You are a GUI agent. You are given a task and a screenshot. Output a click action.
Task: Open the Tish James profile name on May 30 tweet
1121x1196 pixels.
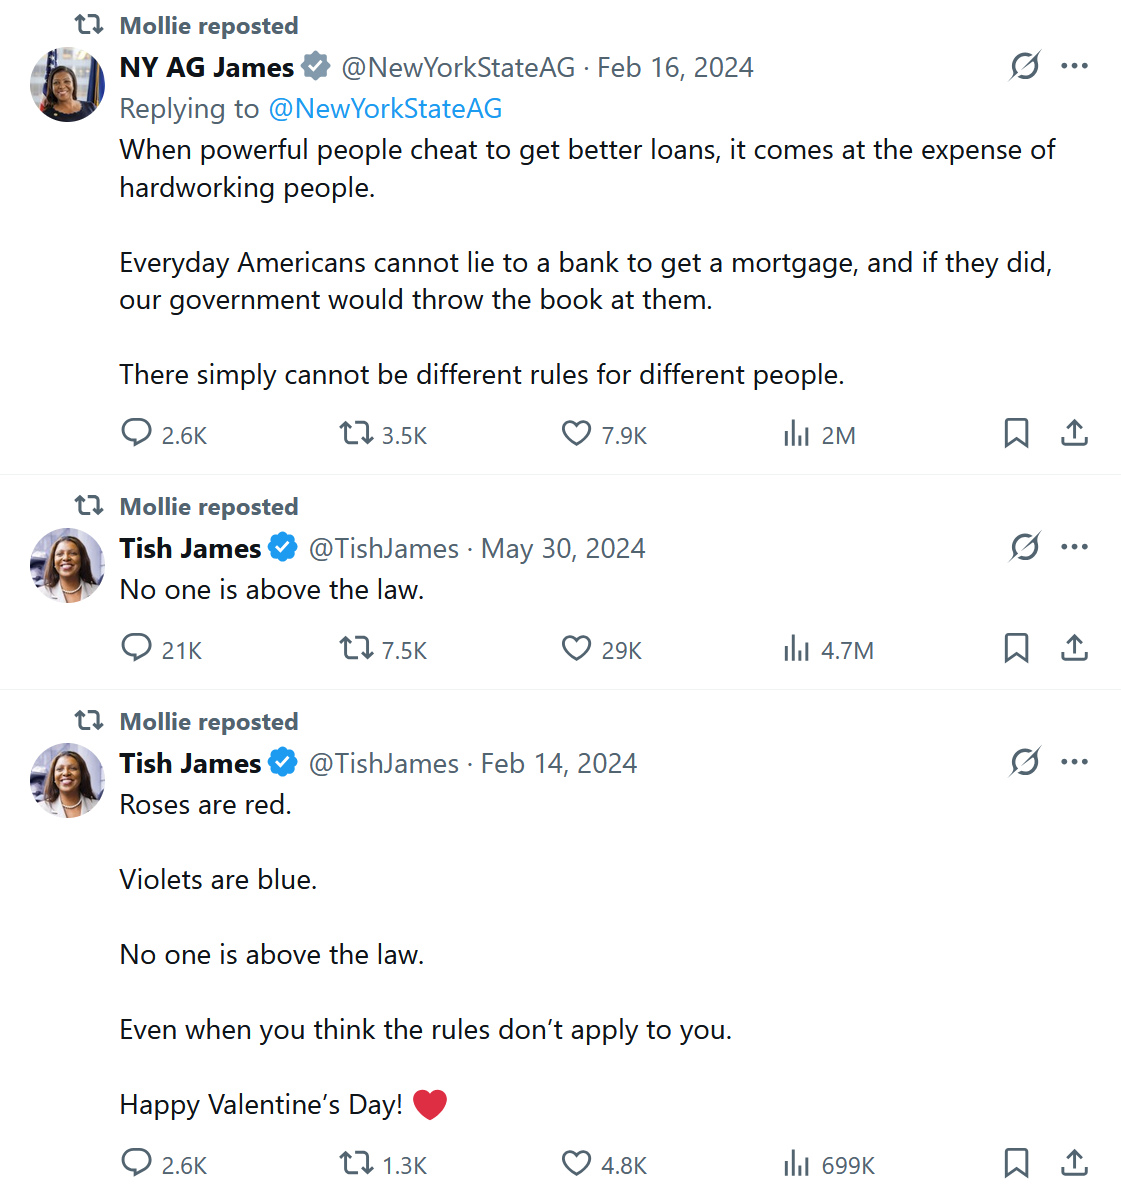click(190, 548)
